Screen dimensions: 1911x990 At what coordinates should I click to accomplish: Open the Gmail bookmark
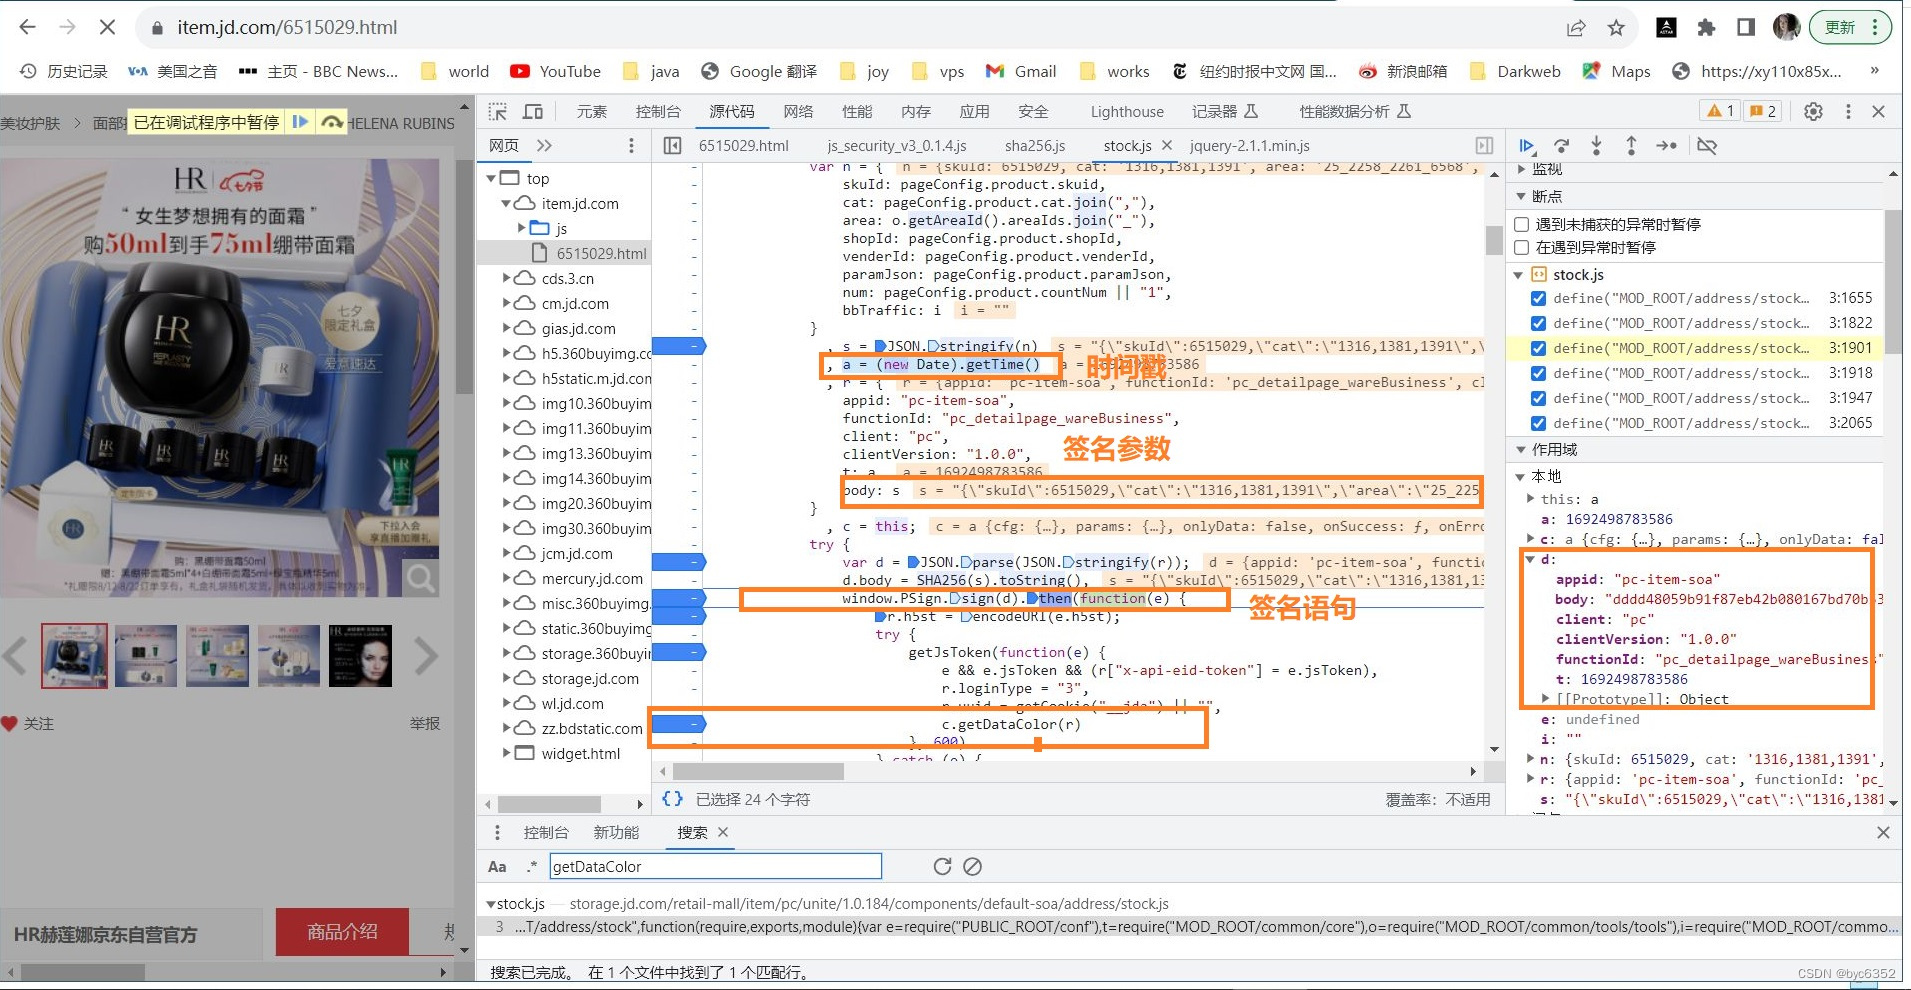pyautogui.click(x=1021, y=72)
